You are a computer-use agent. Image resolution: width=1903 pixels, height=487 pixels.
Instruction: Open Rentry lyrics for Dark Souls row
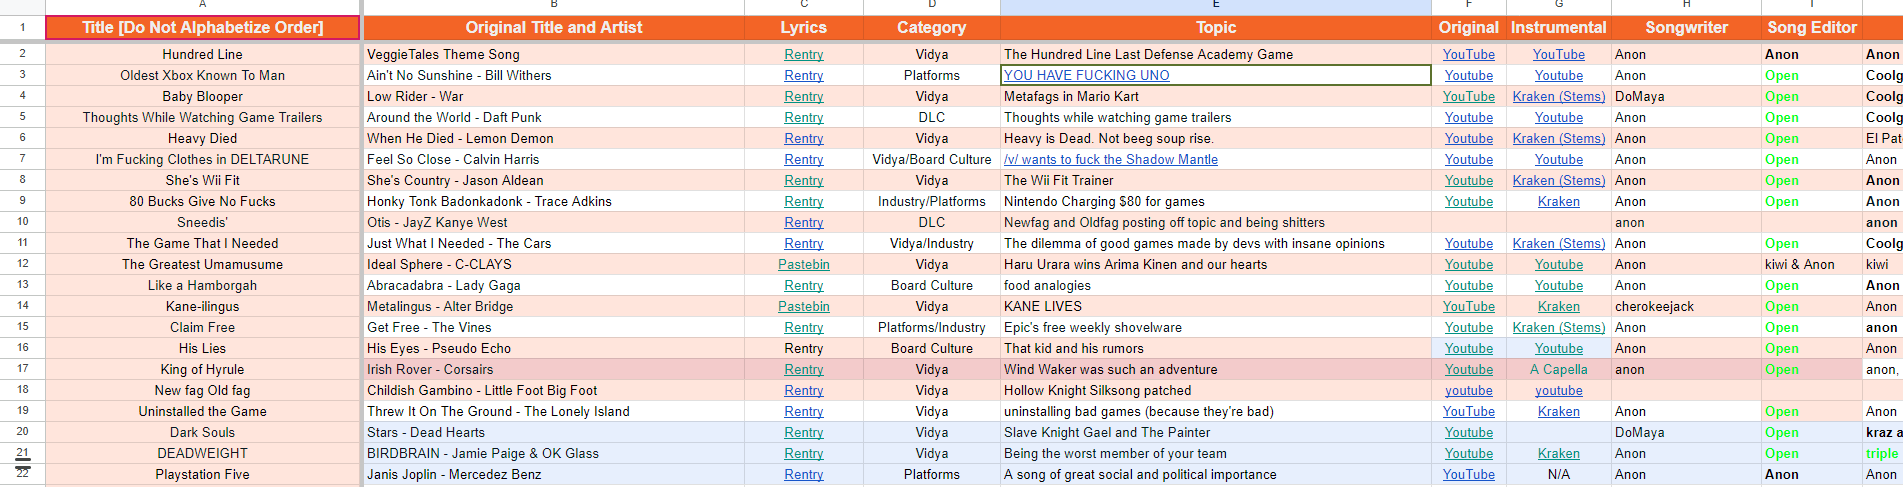coord(803,433)
